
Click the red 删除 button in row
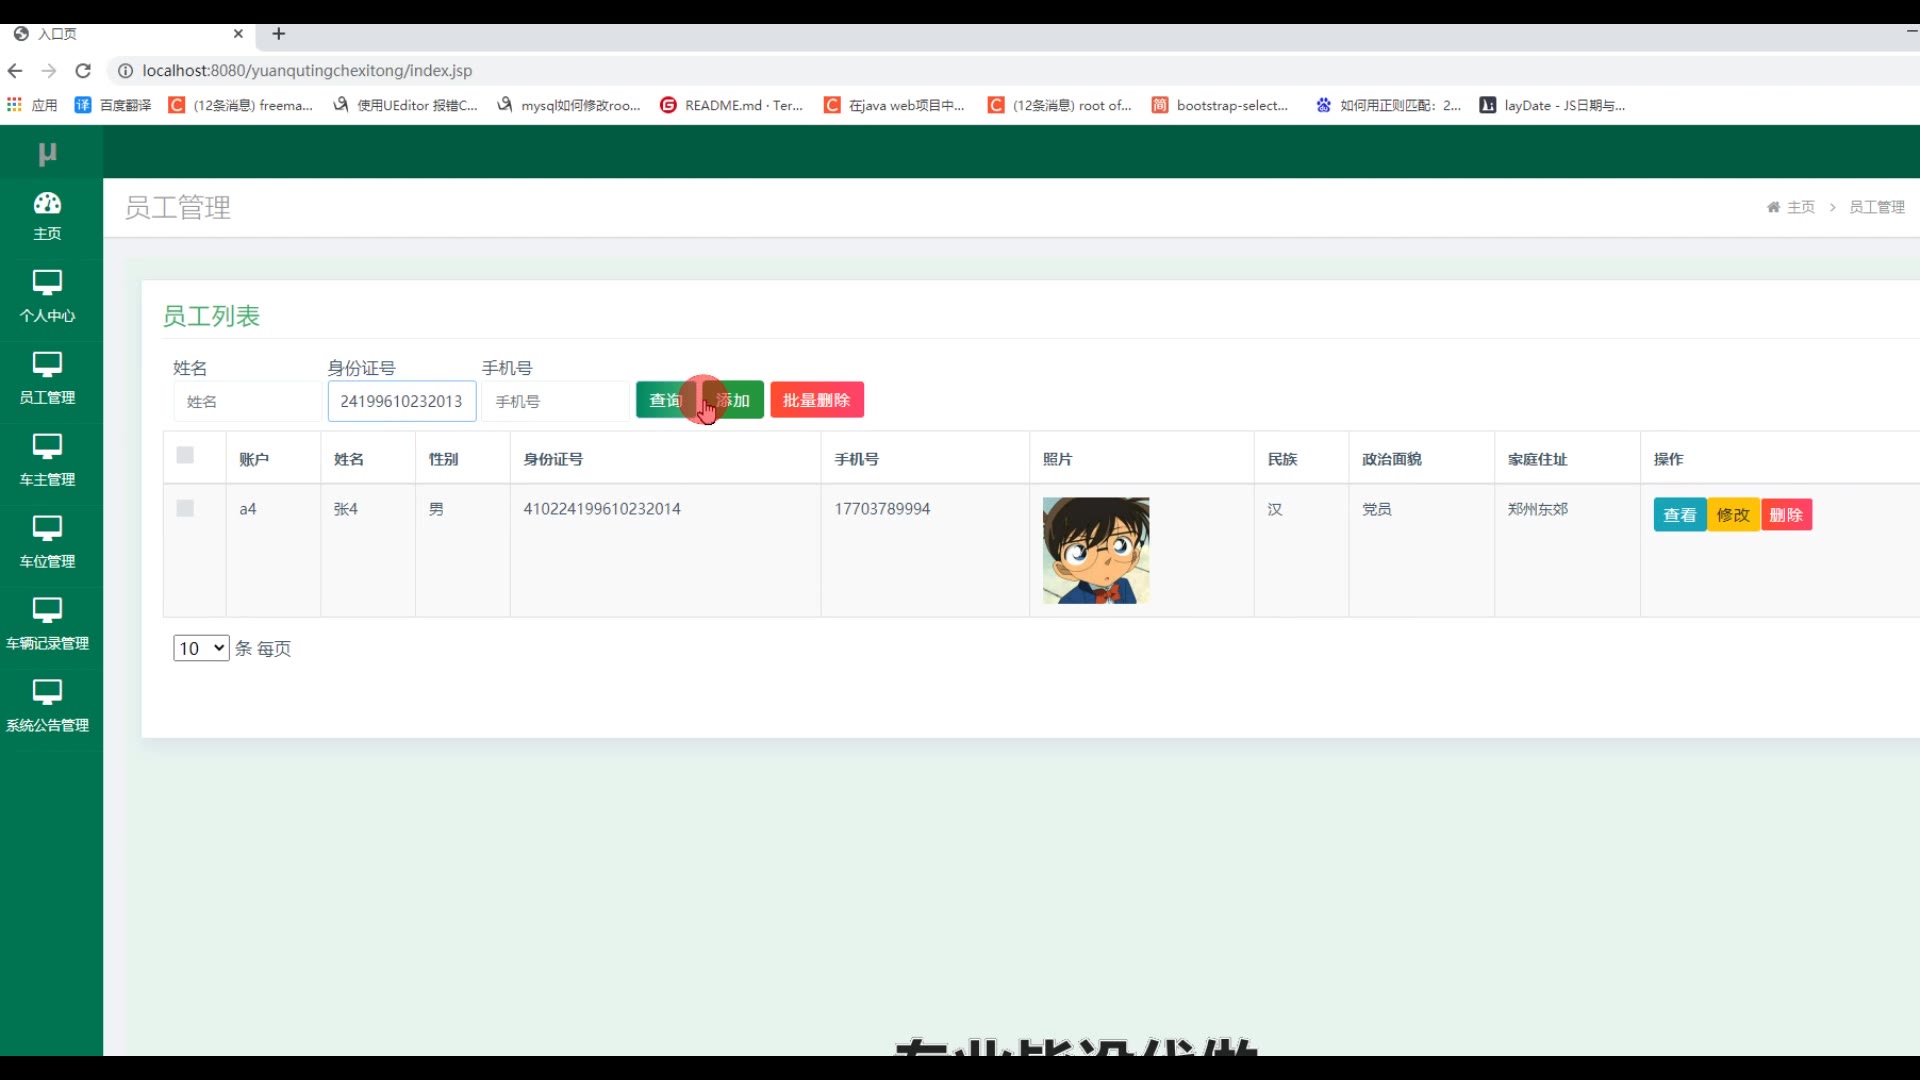(x=1786, y=515)
